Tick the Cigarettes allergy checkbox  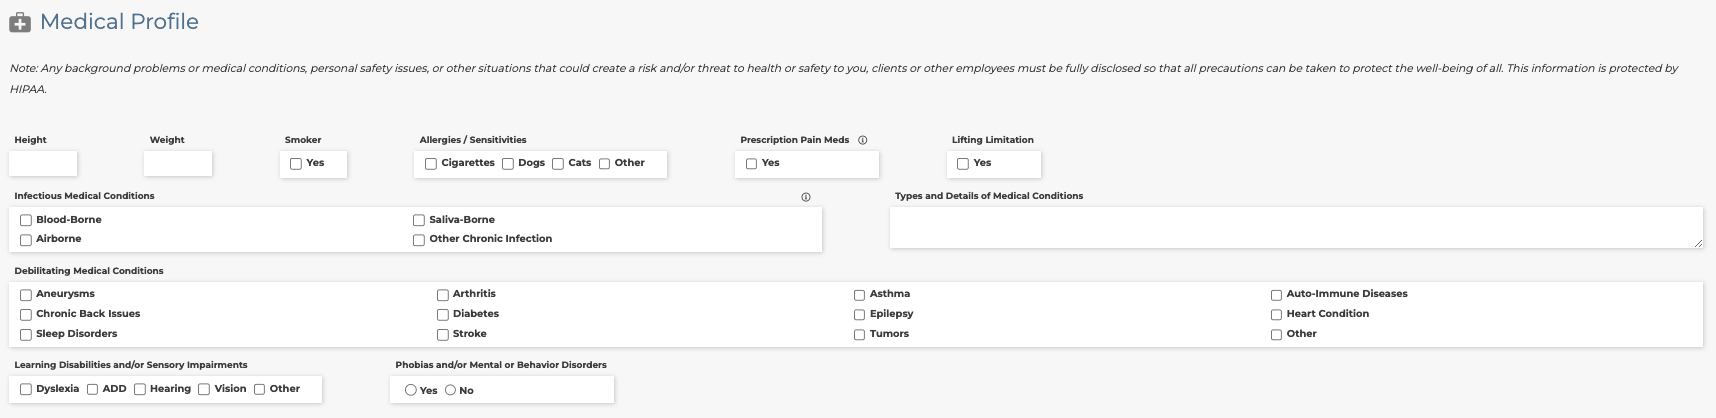pos(431,164)
